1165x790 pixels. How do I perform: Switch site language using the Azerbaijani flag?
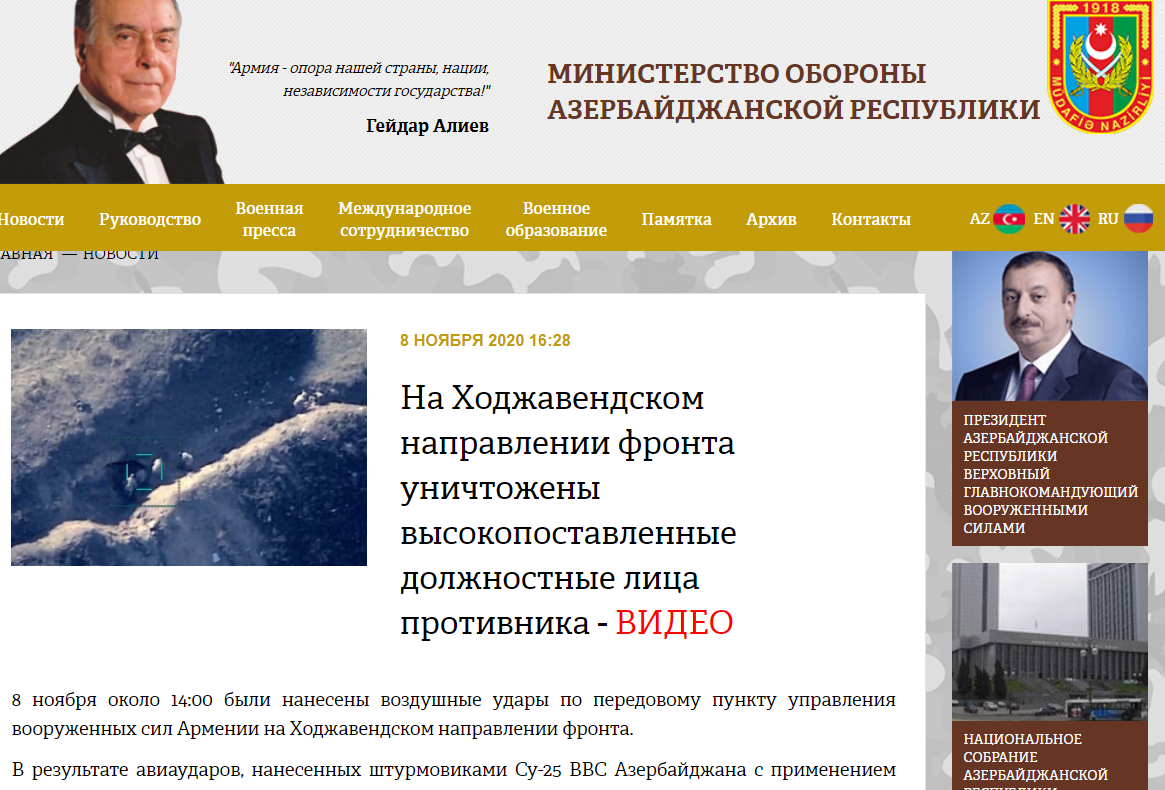[x=1009, y=219]
